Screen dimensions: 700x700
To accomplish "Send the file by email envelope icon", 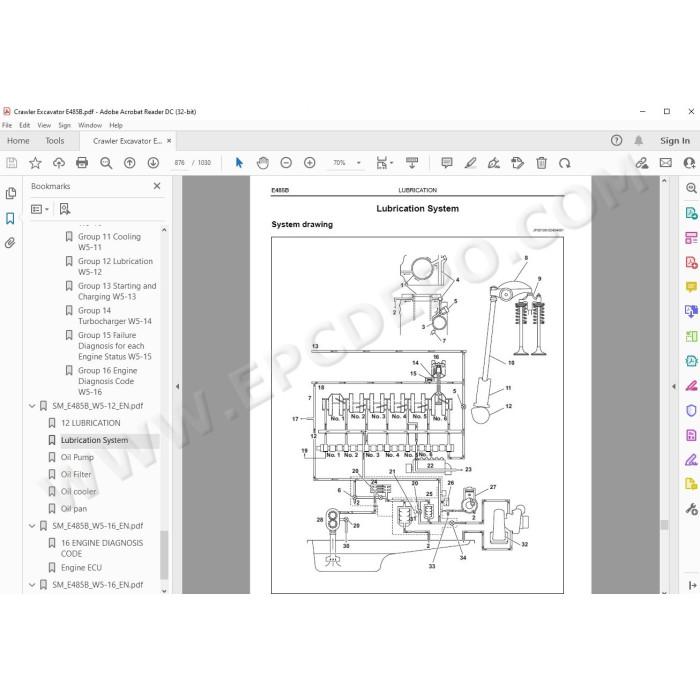I will (666, 163).
